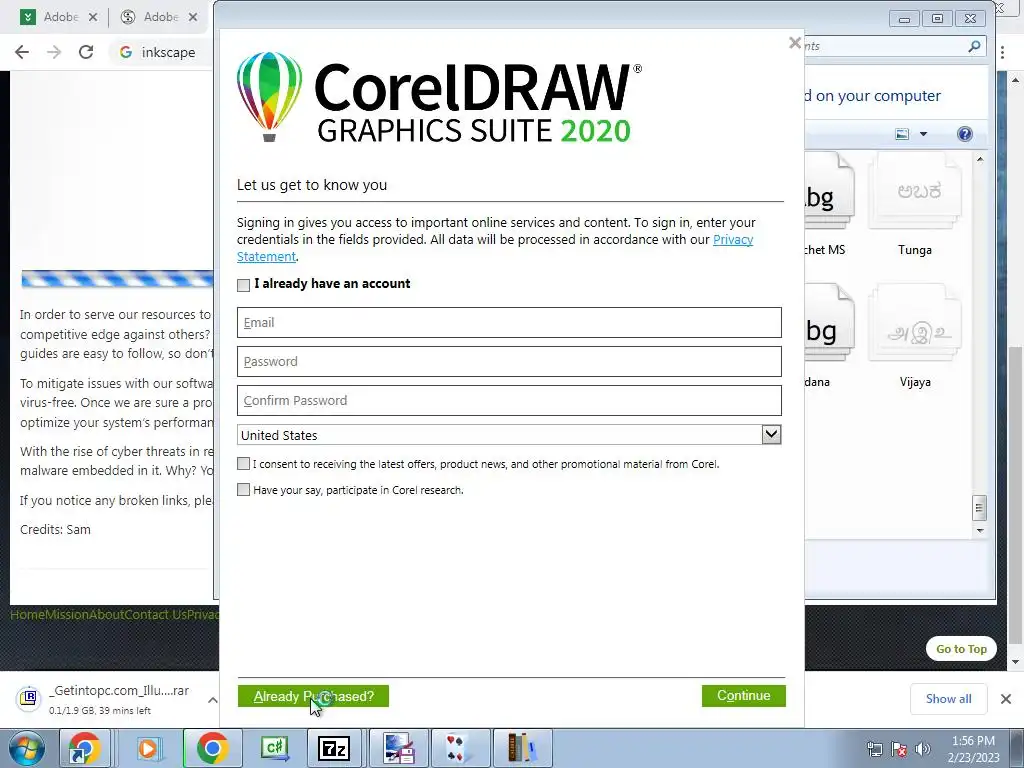Close the first Adobe Chrome tab
The height and width of the screenshot is (768, 1024).
(93, 18)
